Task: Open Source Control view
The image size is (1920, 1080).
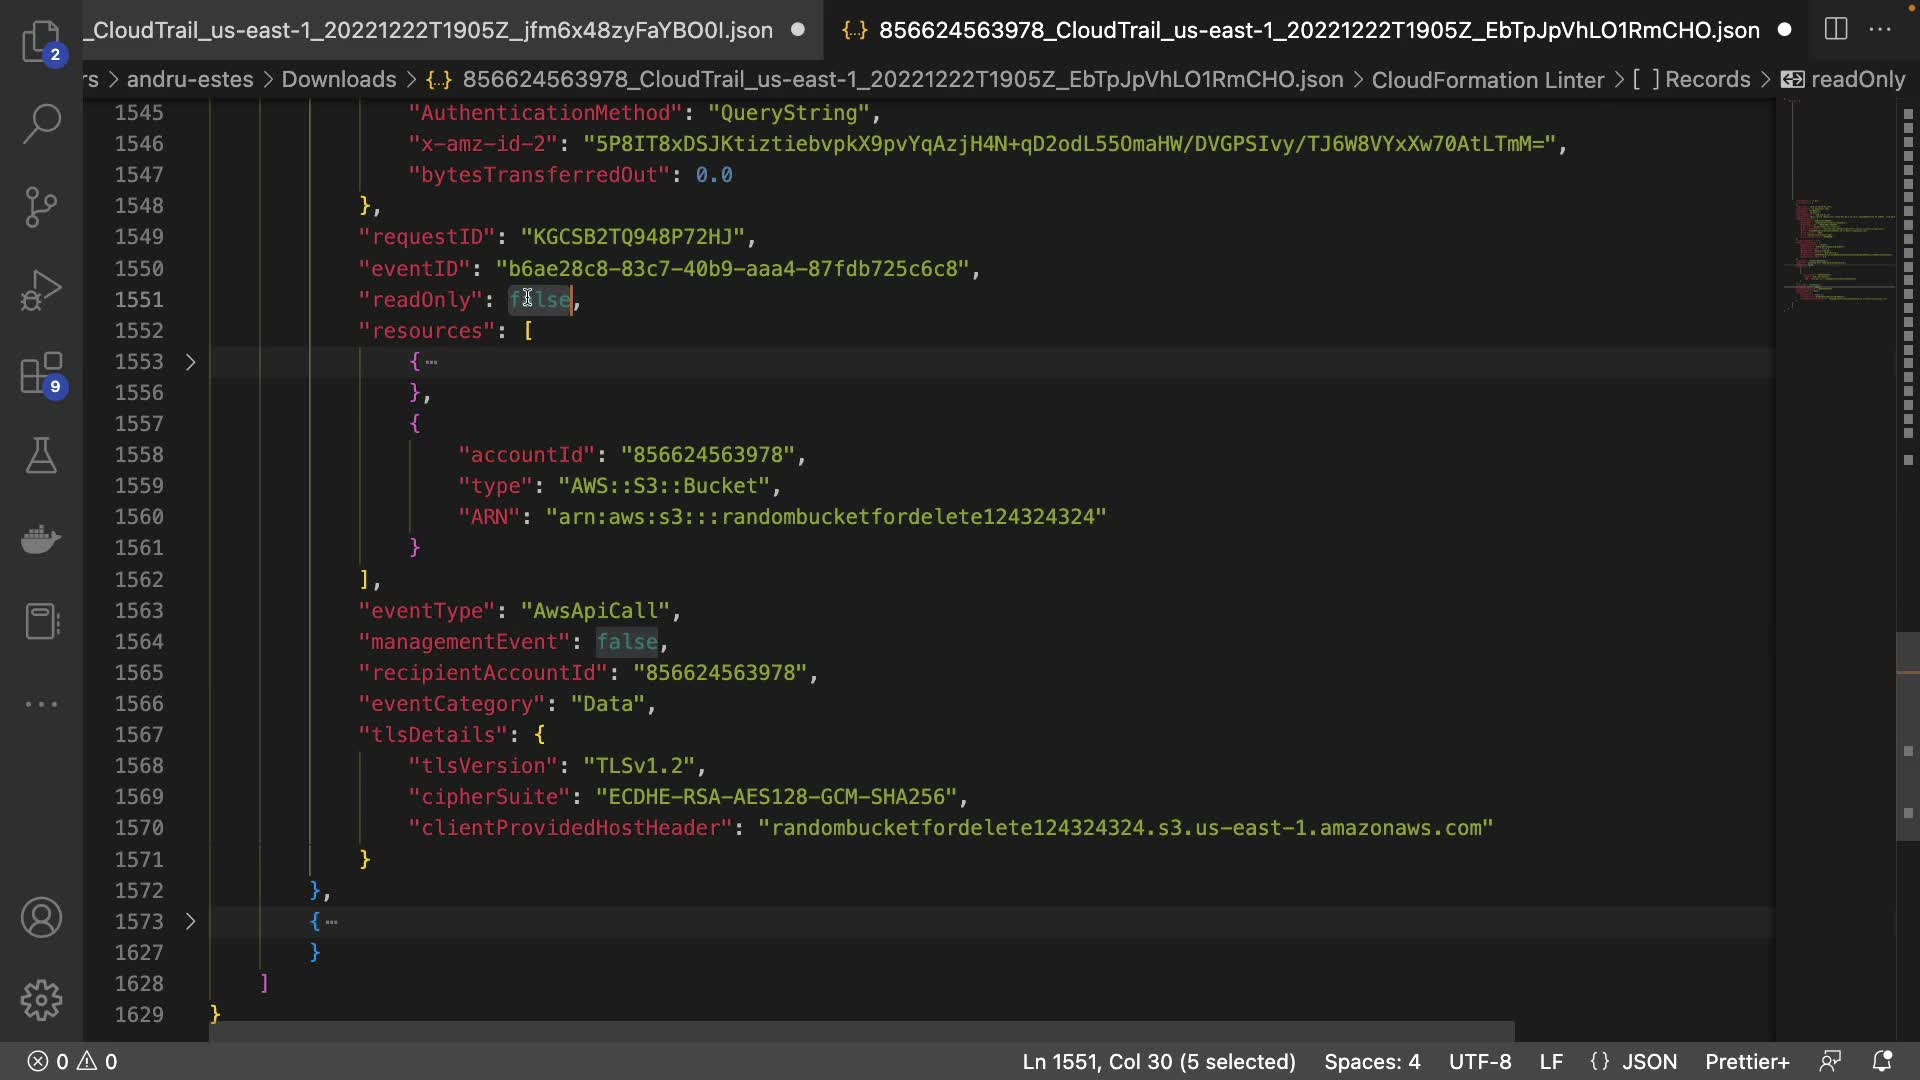Action: tap(41, 207)
